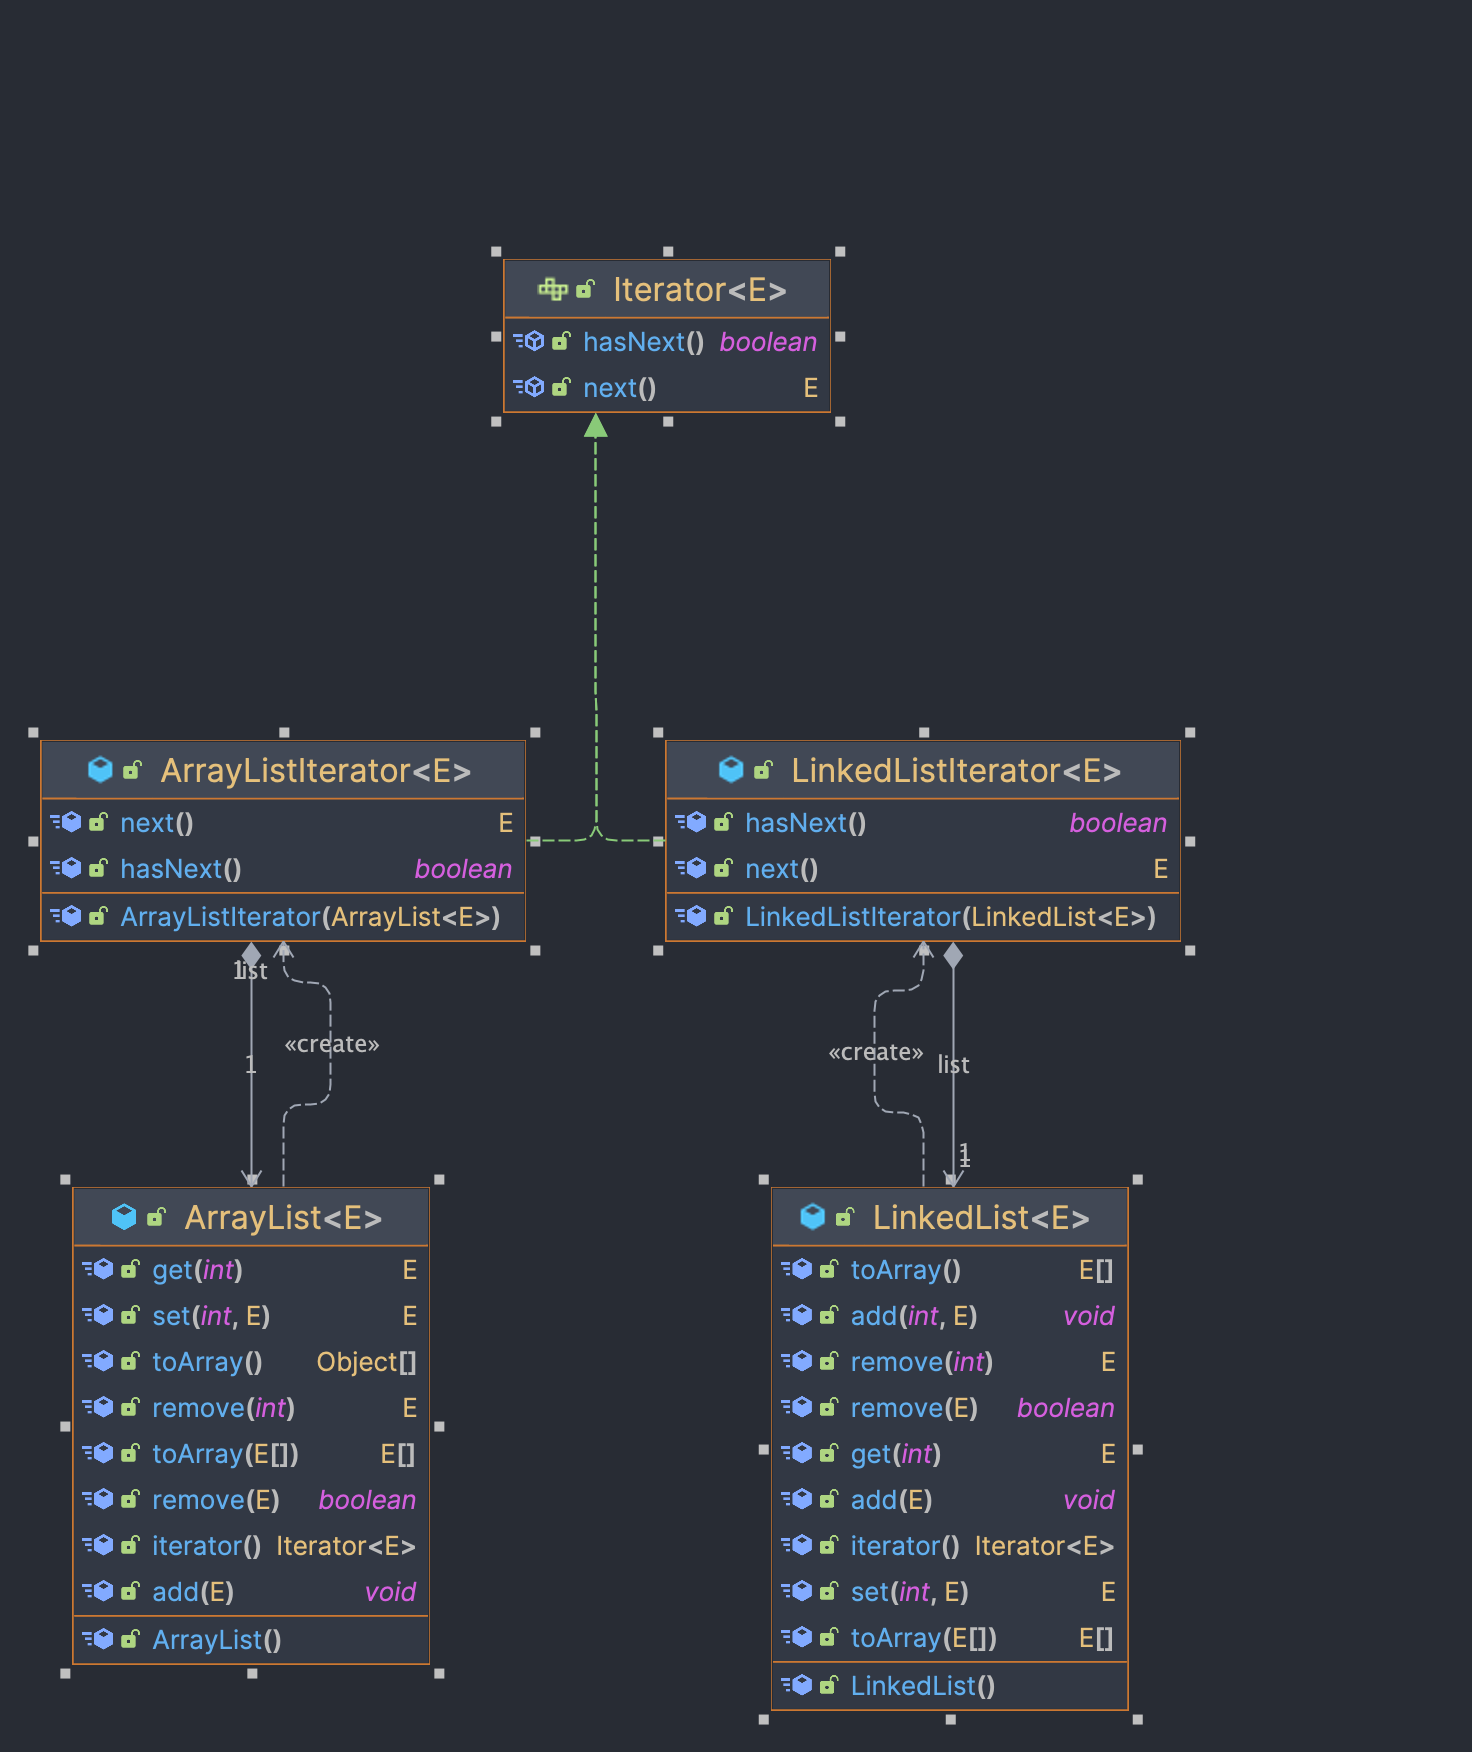Viewport: 1472px width, 1752px height.
Task: Select toArray(E[]) in ArrayList<E>
Action: (251, 1454)
